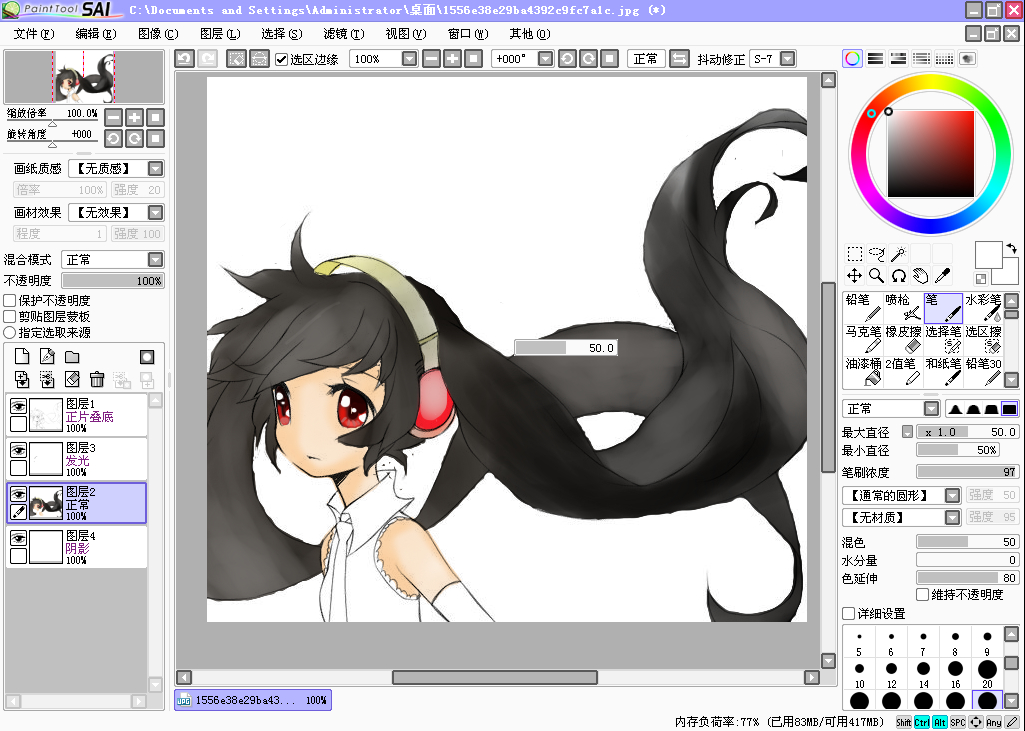Open the +000° rotation angle dropdown
The width and height of the screenshot is (1025, 731).
[545, 59]
